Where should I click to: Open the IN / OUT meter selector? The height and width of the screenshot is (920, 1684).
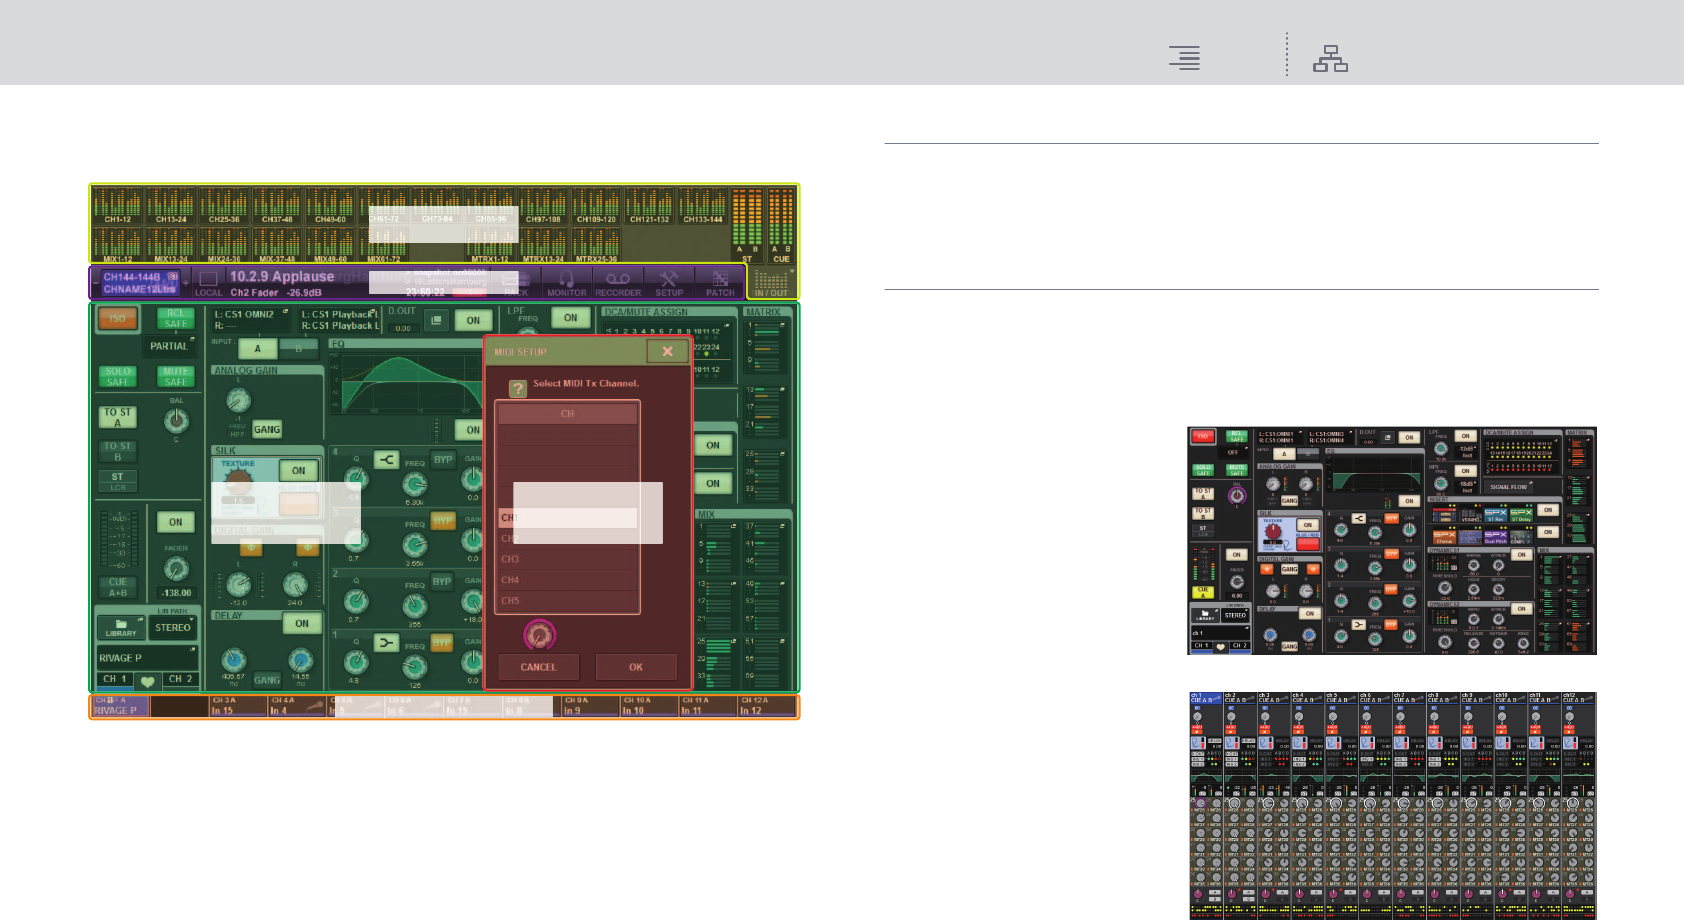coord(772,282)
